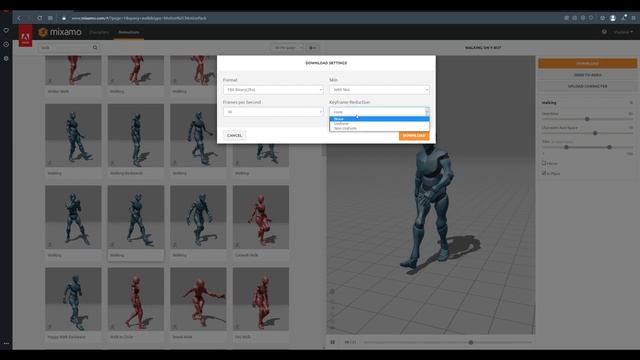Open the settings gear in browser sidebar
This screenshot has width=640, height=360.
[6, 58]
